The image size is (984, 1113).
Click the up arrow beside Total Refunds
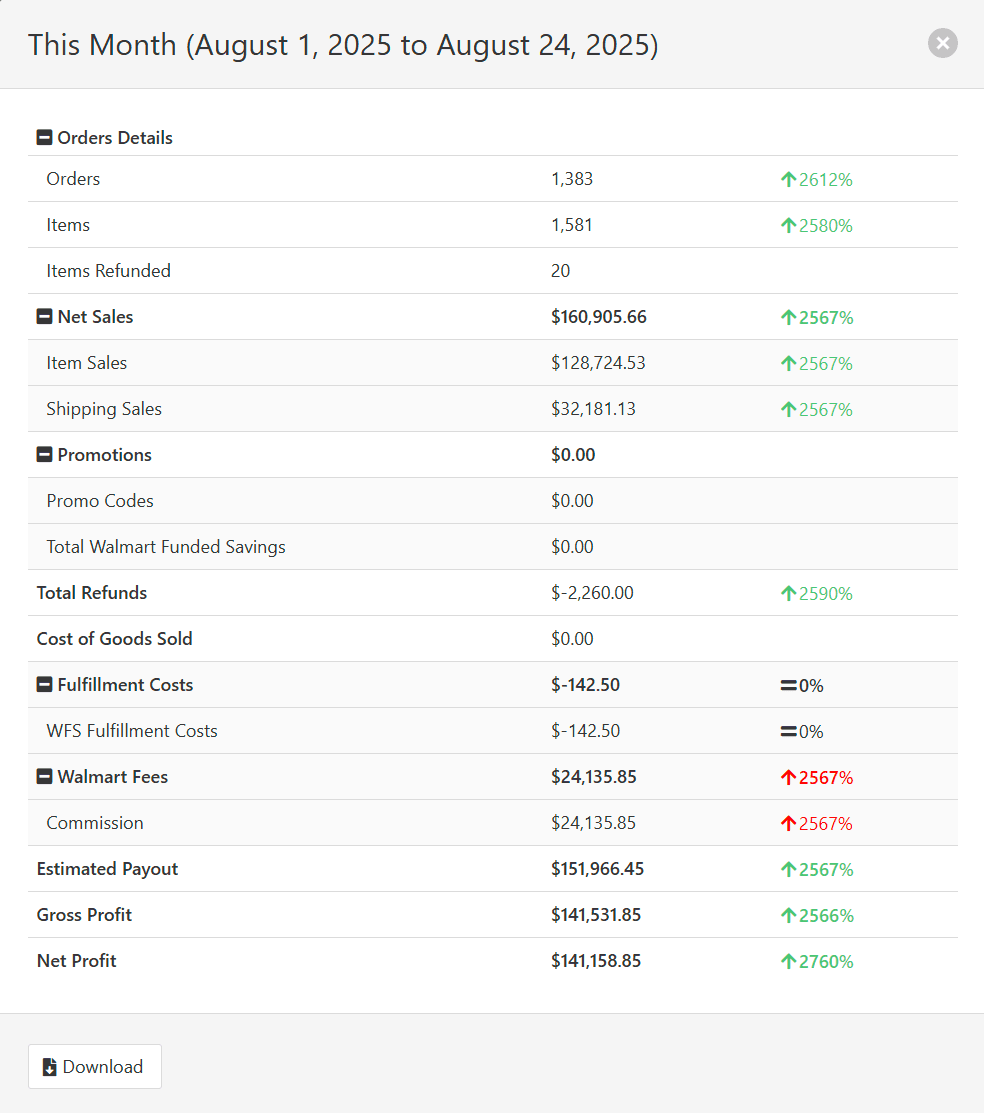pyautogui.click(x=790, y=593)
